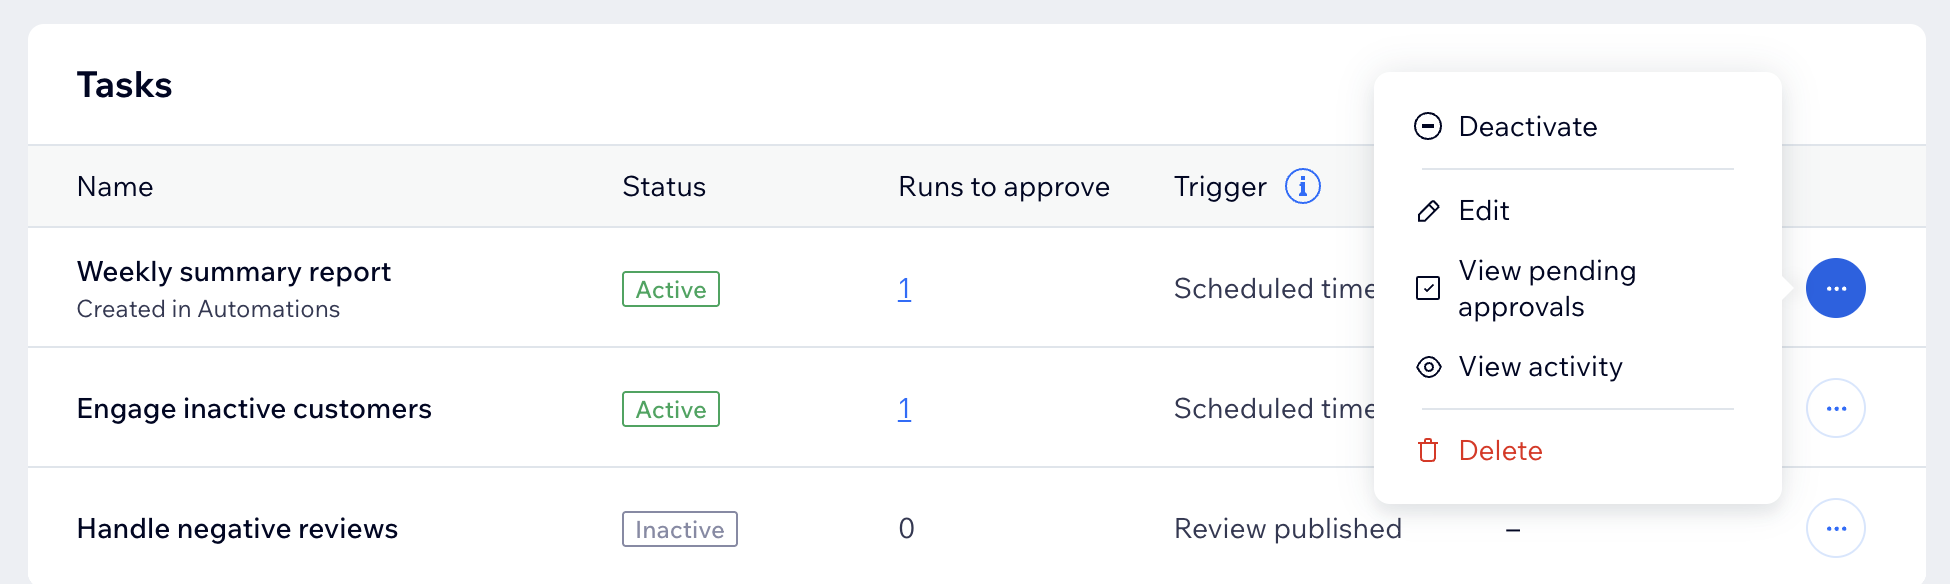Open the ellipsis menu for Handle negative reviews
Image resolution: width=1950 pixels, height=584 pixels.
[x=1836, y=528]
